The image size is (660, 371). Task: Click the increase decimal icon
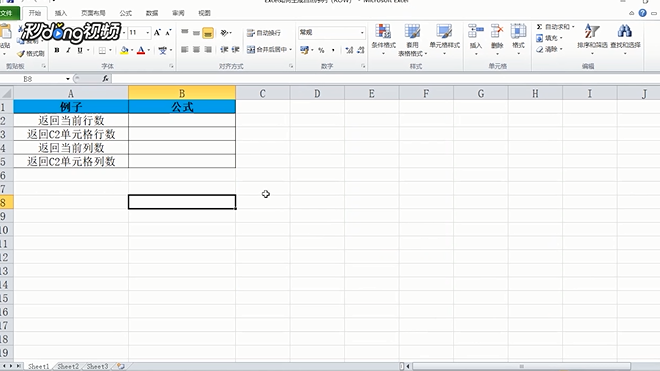[349, 50]
